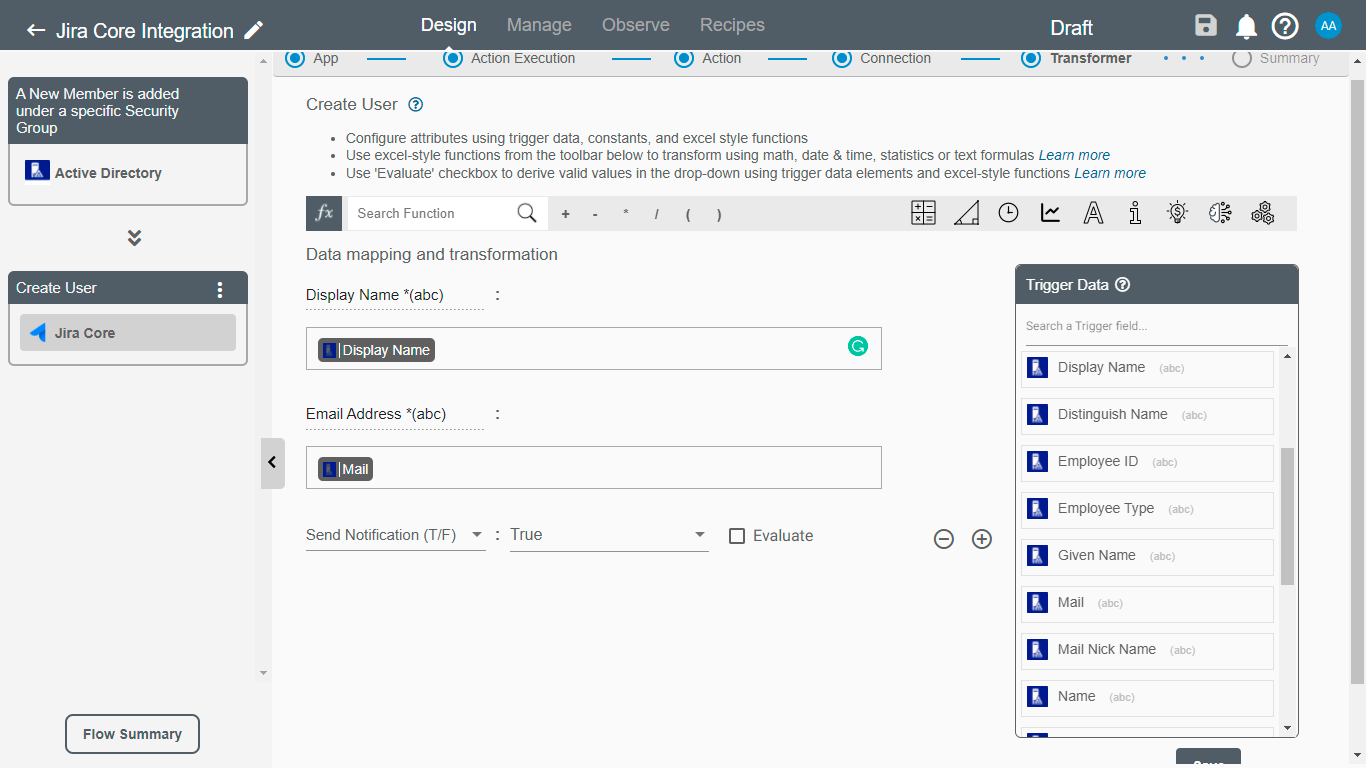
Task: Open the statistics functions chart icon
Action: pos(1050,213)
